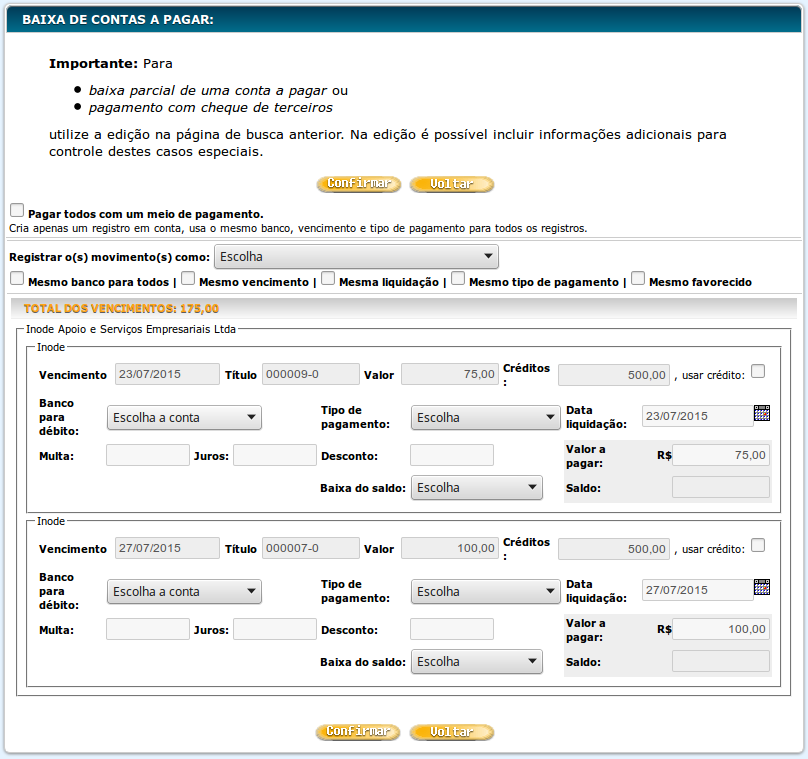Click the top Confirmar button
808x759 pixels.
click(358, 185)
